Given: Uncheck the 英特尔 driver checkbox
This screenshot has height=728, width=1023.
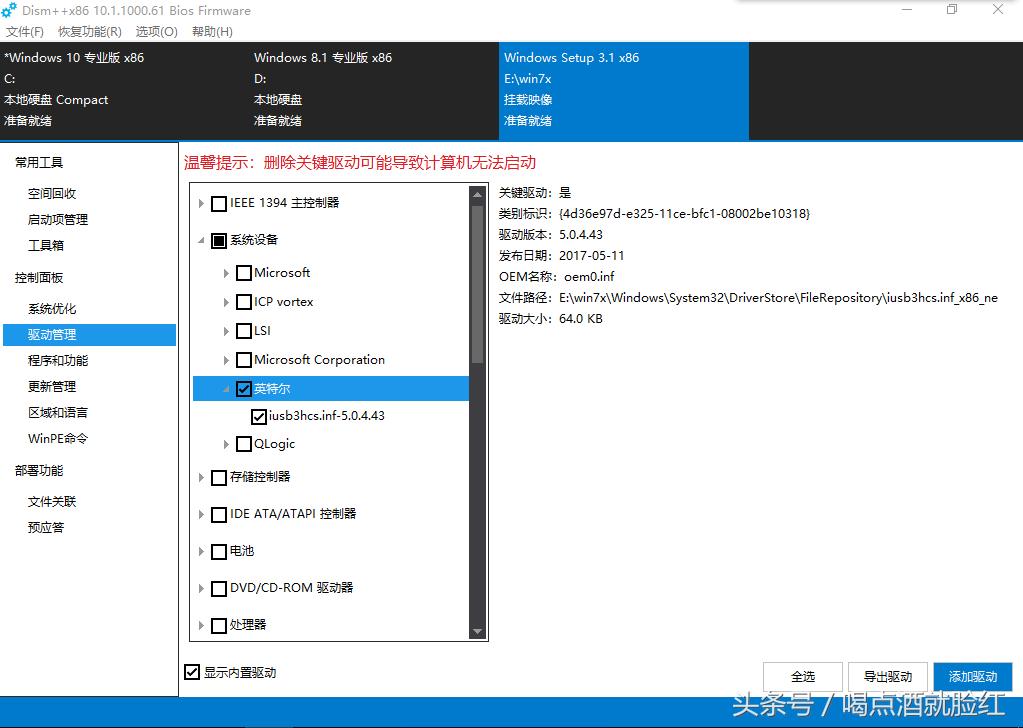Looking at the screenshot, I should (245, 388).
